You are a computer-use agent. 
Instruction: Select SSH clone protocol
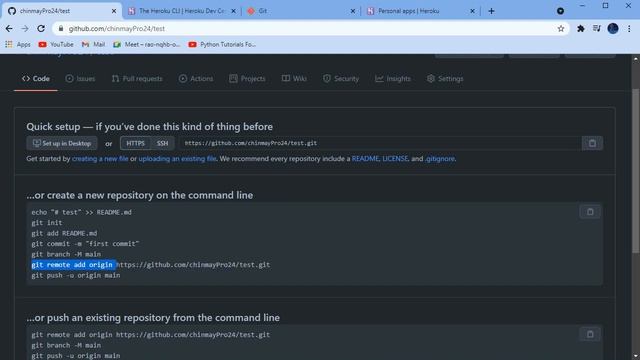162,143
